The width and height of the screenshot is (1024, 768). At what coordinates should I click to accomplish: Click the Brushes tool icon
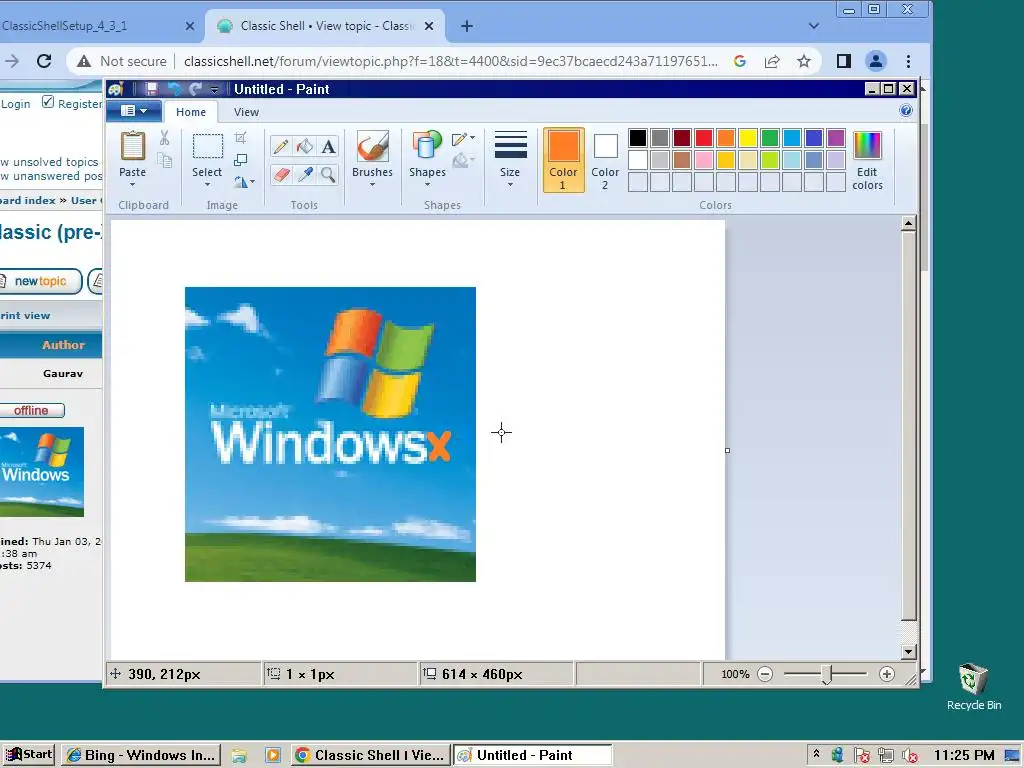pyautogui.click(x=372, y=146)
